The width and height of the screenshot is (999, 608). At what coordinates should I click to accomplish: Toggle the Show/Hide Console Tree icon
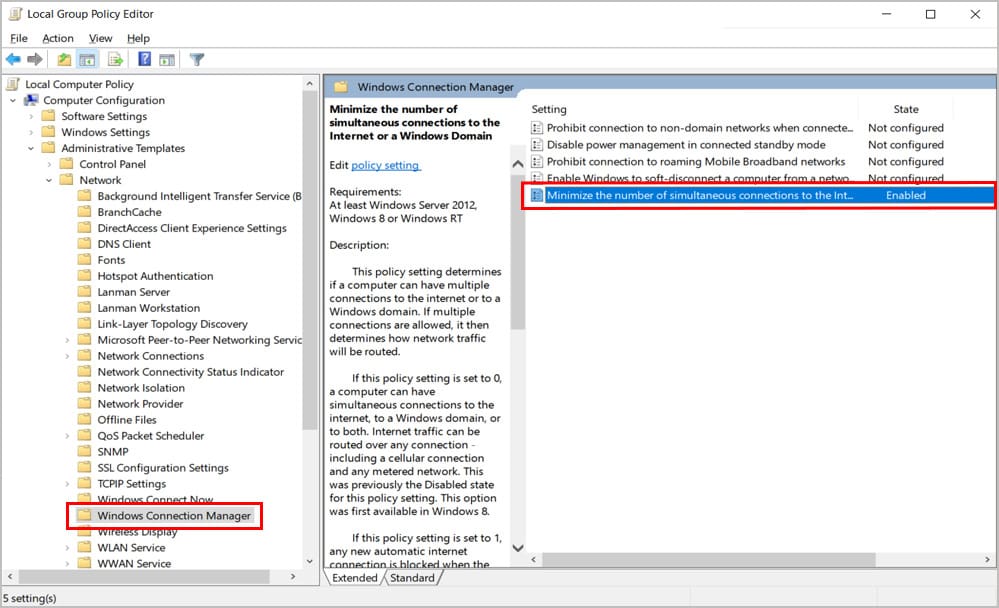pyautogui.click(x=87, y=60)
